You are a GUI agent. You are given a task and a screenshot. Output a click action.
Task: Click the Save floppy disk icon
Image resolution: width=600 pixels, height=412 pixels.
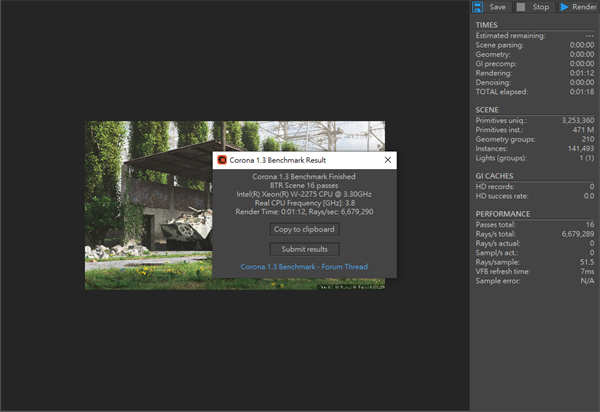pos(478,7)
